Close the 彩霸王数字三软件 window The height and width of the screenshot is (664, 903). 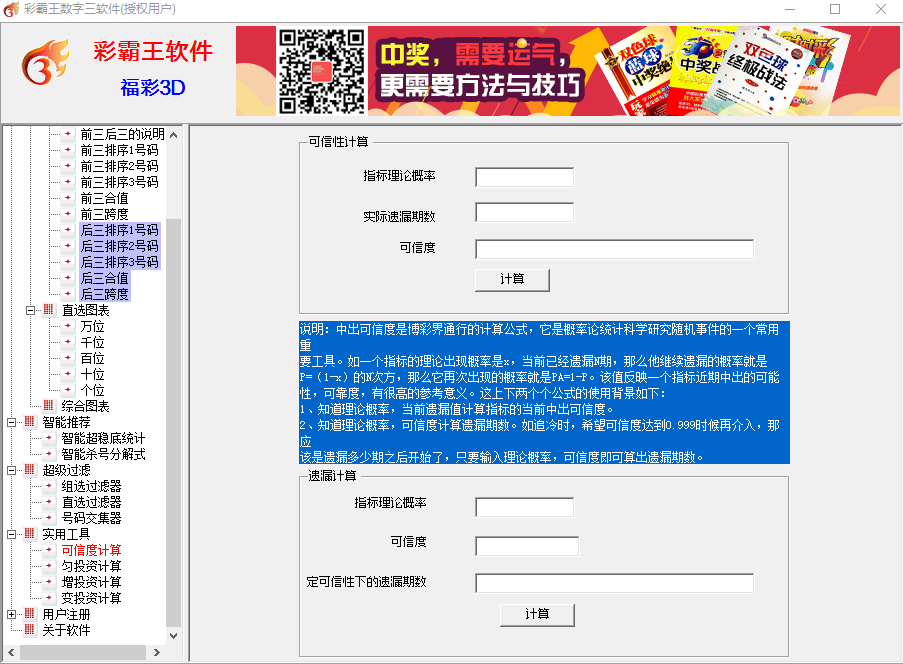pos(881,9)
